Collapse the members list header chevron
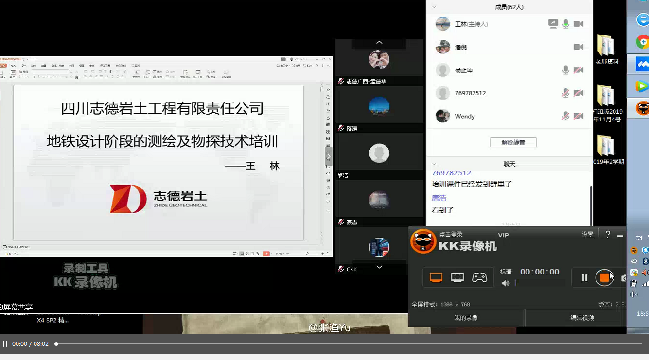This screenshot has height=361, width=649. 434,7
